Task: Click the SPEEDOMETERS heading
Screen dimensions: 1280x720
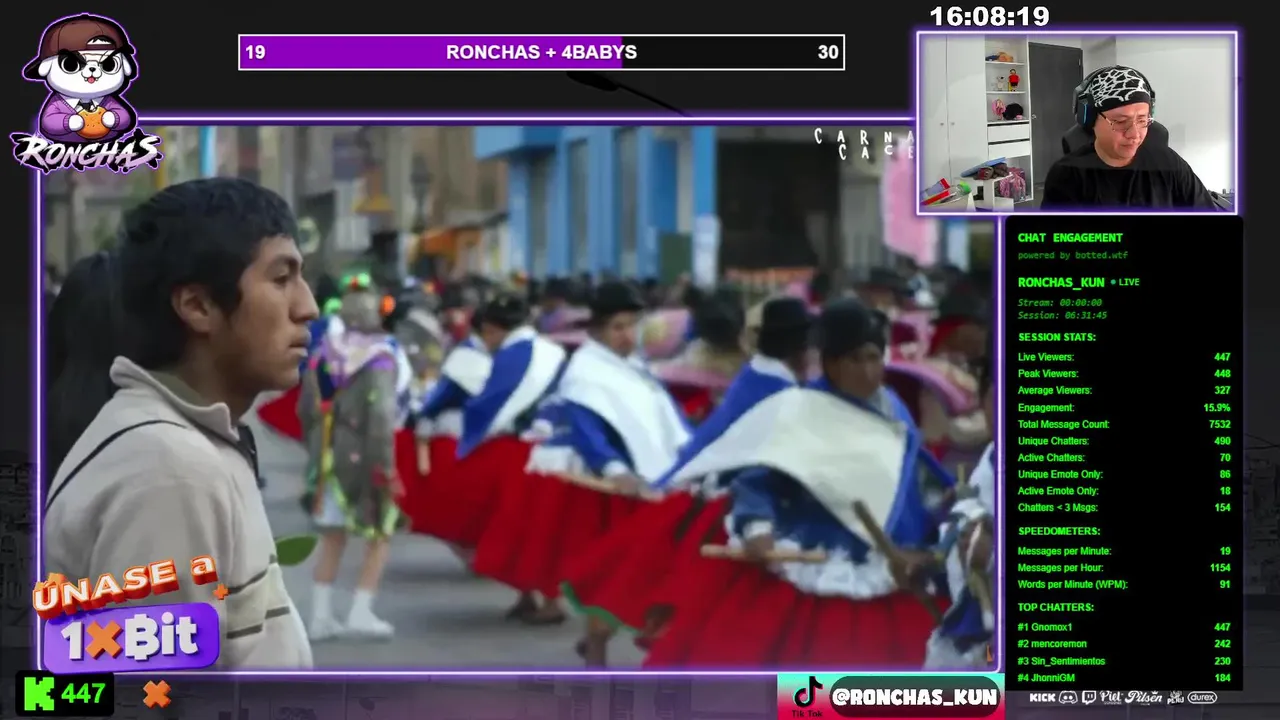Action: point(1059,531)
